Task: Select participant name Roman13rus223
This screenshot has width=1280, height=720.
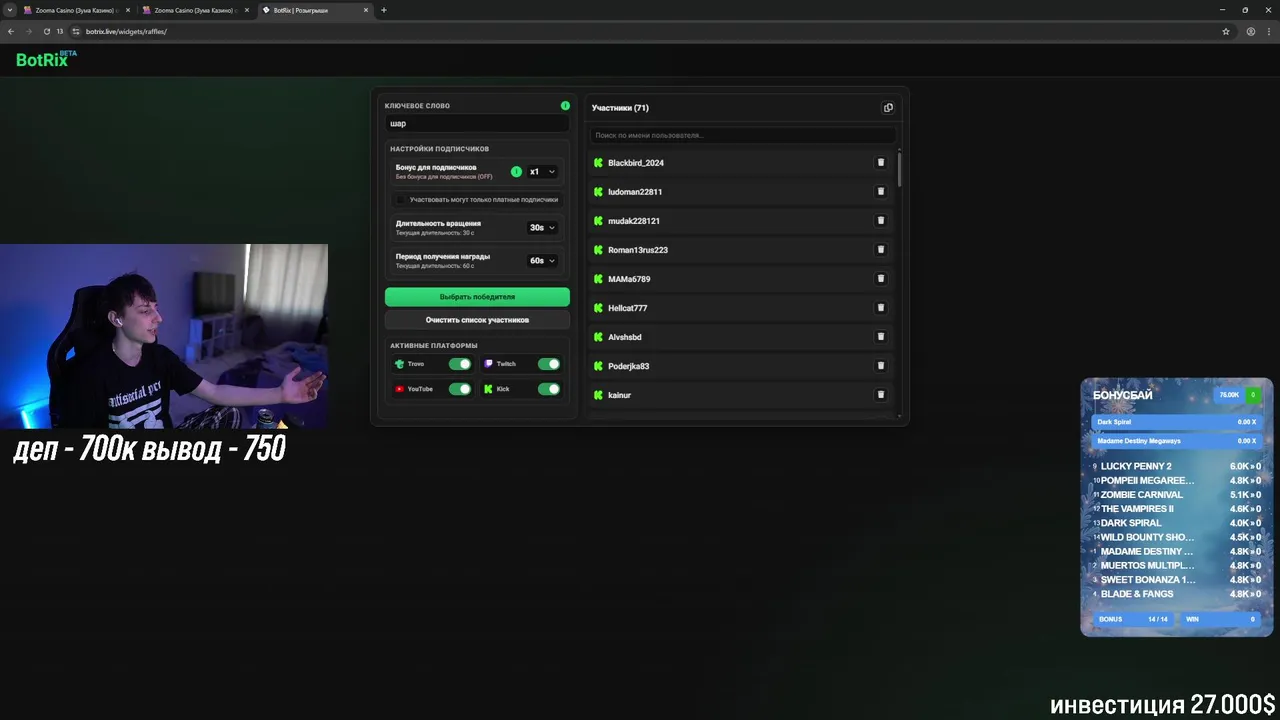Action: coord(638,249)
